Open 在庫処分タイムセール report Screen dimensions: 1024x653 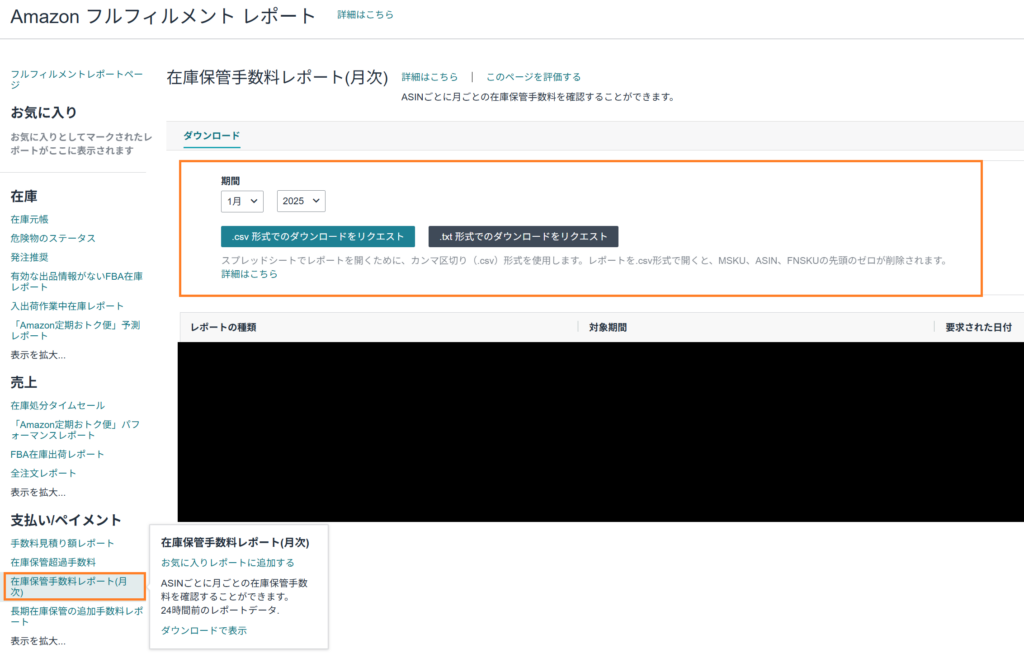[x=57, y=406]
